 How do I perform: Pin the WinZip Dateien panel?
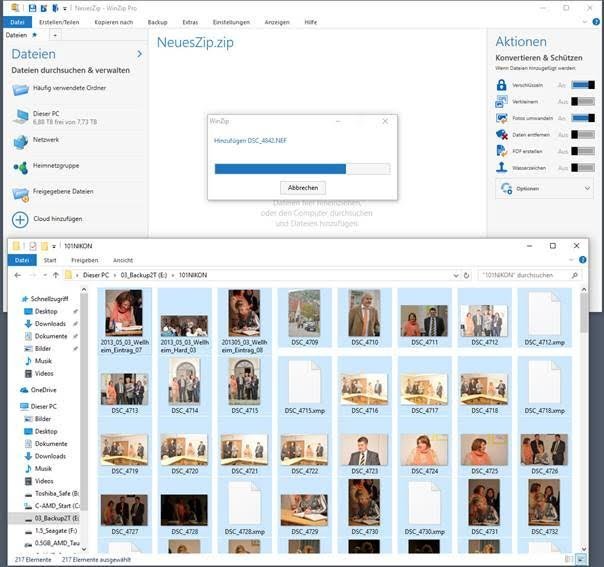coord(34,35)
